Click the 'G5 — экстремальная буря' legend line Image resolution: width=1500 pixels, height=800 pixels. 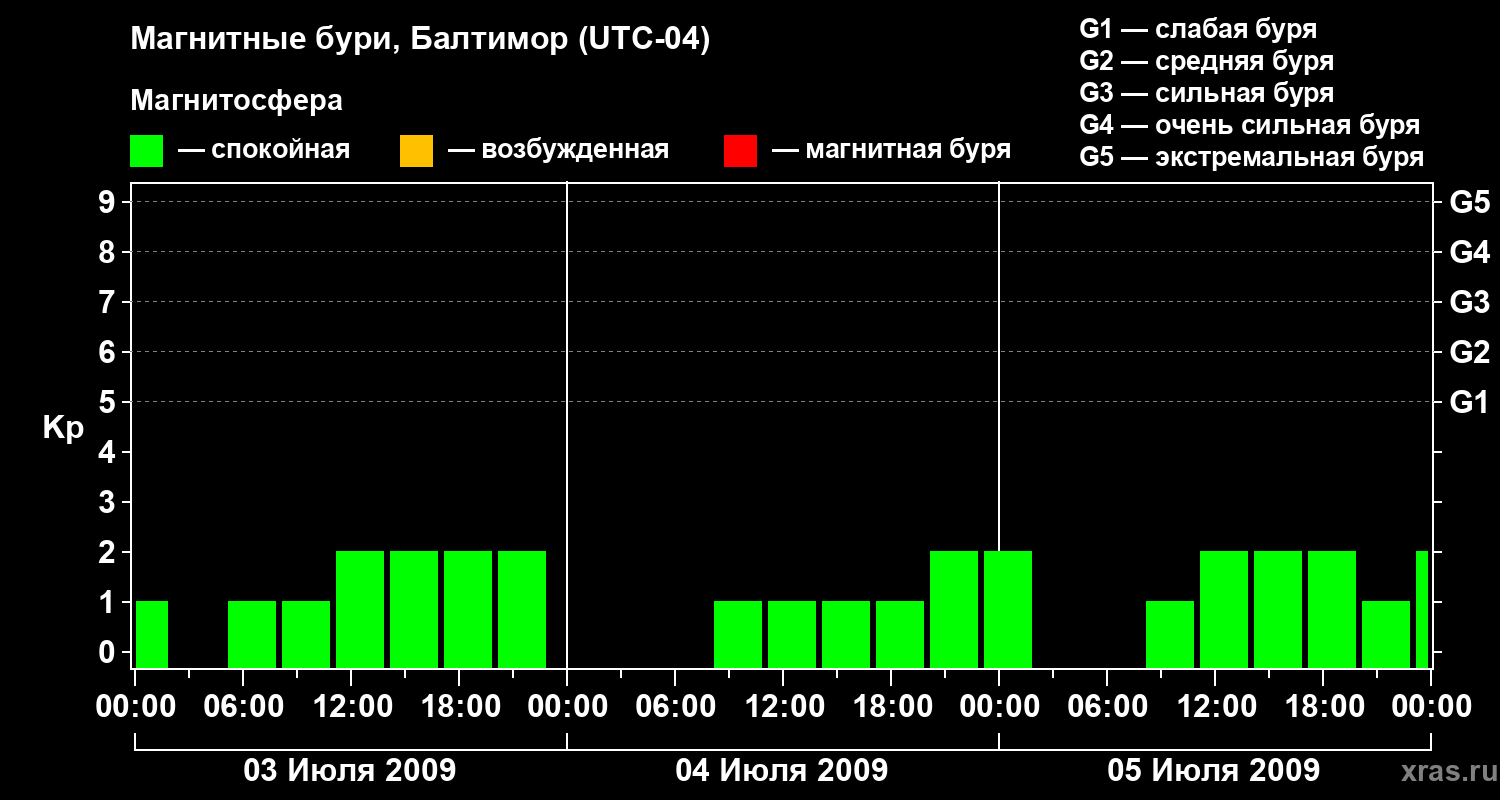coord(1252,157)
